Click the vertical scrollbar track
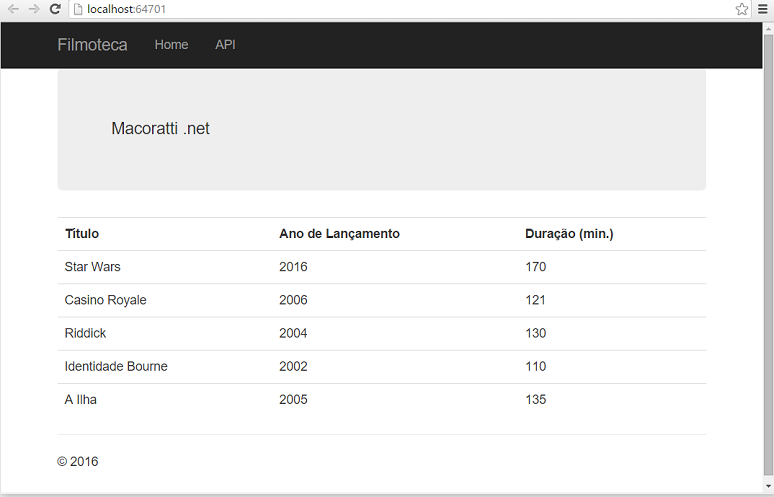This screenshot has height=497, width=774. [768, 257]
